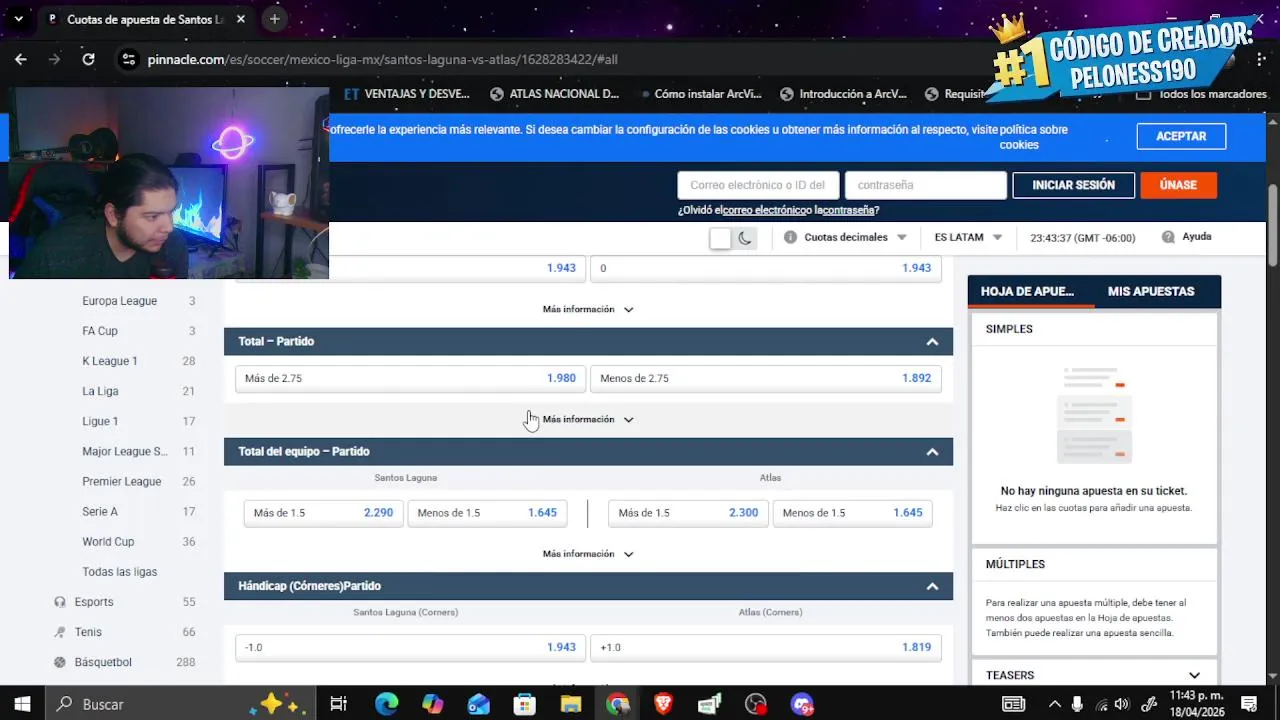Image resolution: width=1280 pixels, height=720 pixels.
Task: Click the info icon beside Cuotas decimales
Action: click(x=790, y=237)
